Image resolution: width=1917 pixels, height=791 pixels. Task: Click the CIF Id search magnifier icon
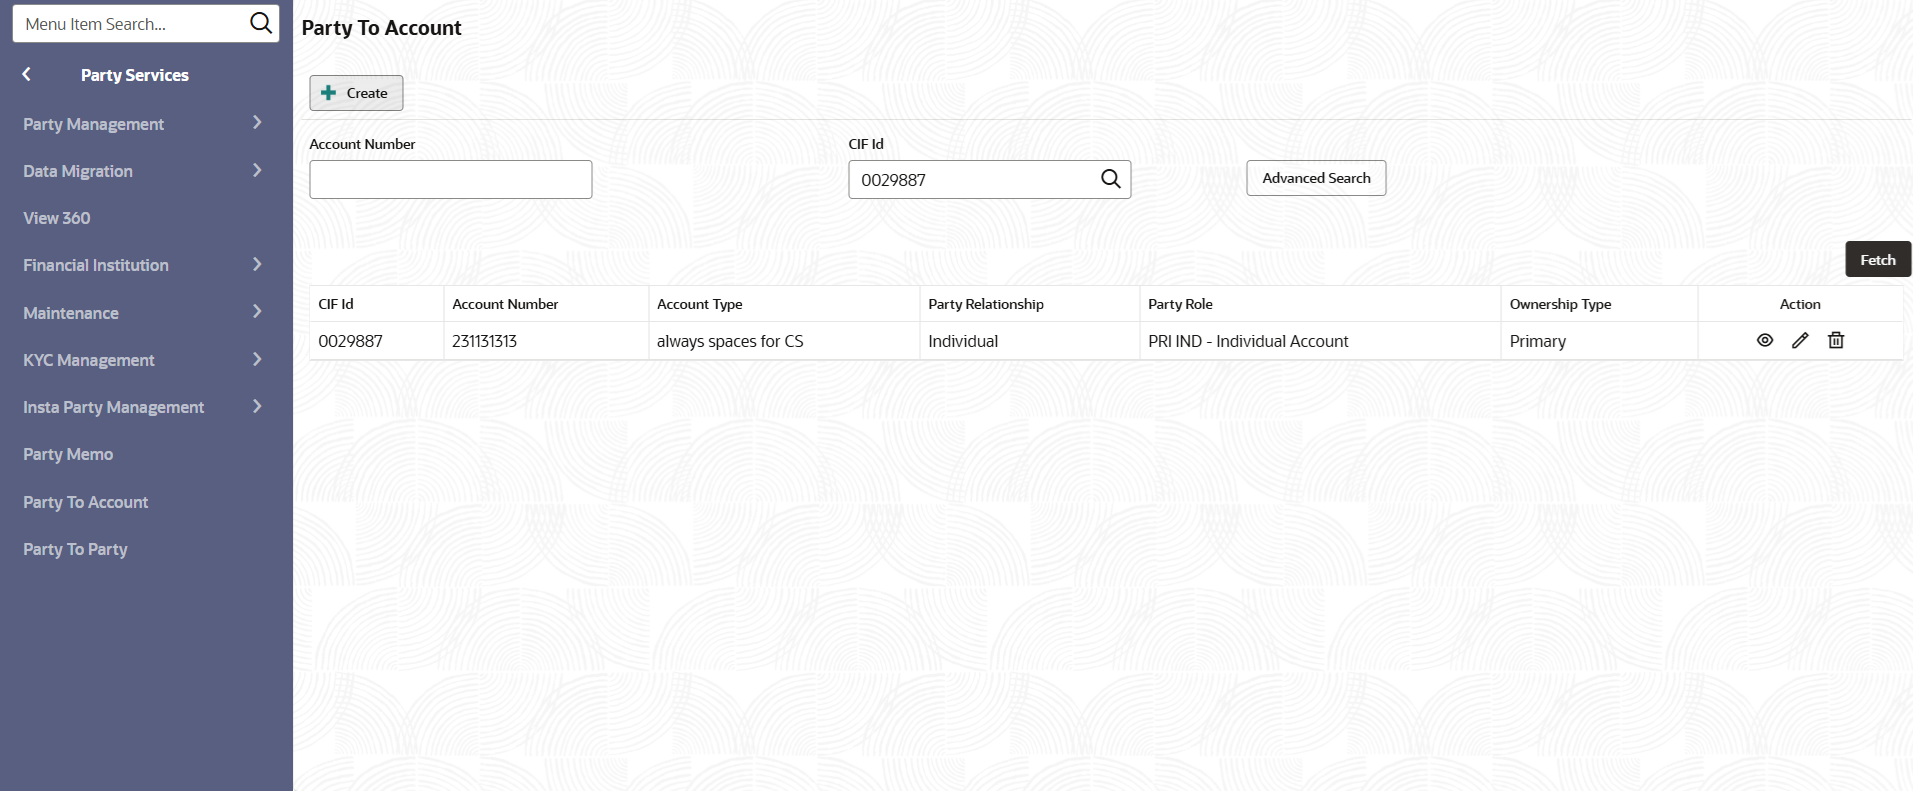point(1110,179)
